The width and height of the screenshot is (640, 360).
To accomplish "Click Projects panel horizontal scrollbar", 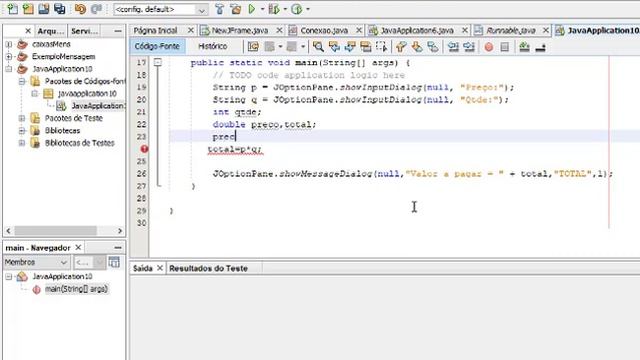I will [x=64, y=231].
